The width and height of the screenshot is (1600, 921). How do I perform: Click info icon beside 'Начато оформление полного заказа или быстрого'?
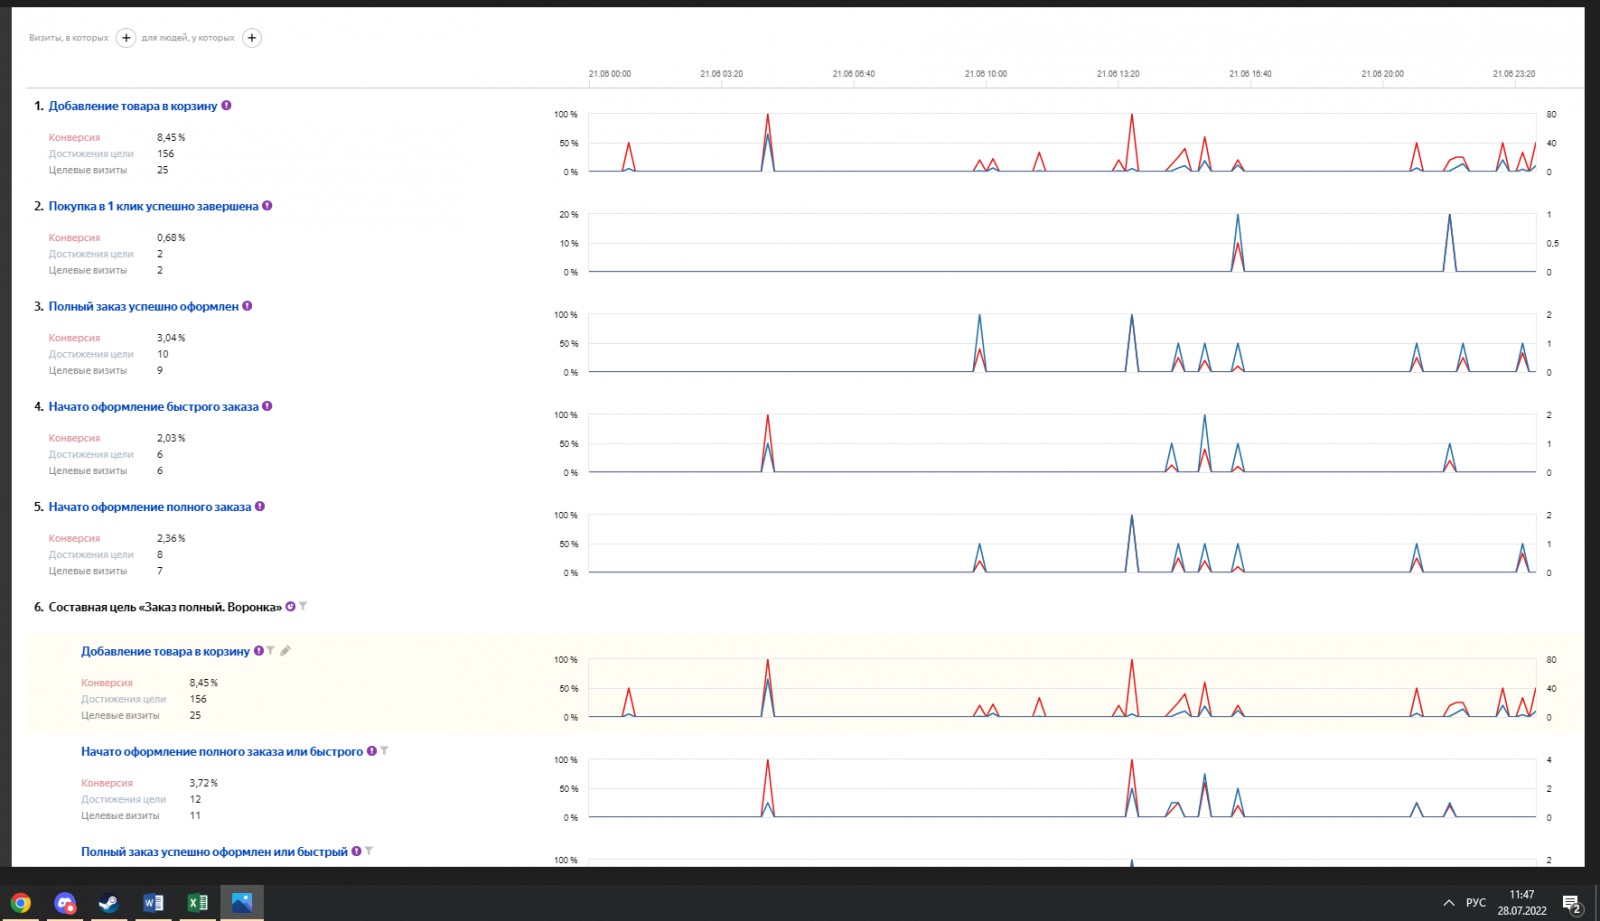(372, 751)
